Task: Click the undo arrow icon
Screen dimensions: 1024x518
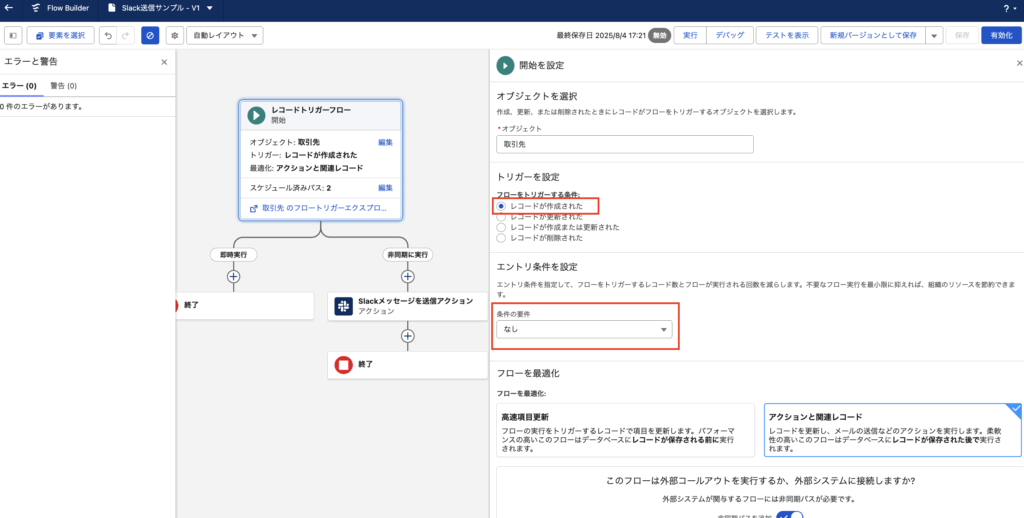Action: click(108, 35)
